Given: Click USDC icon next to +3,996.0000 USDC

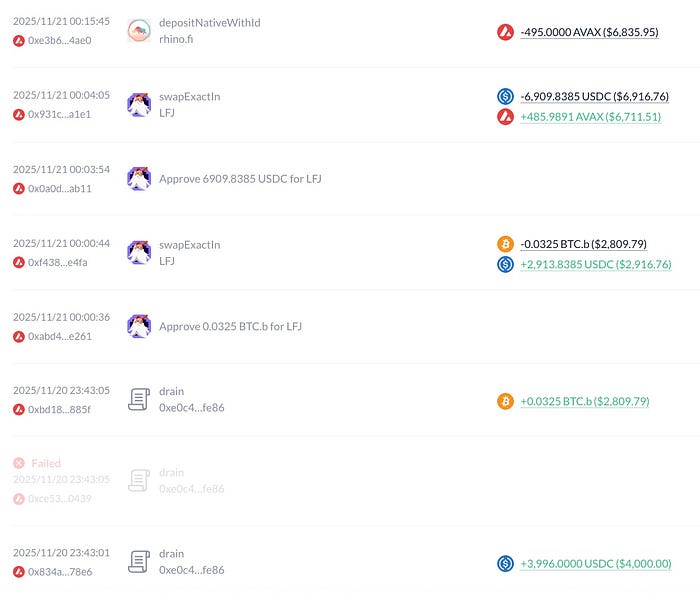Looking at the screenshot, I should tap(506, 564).
